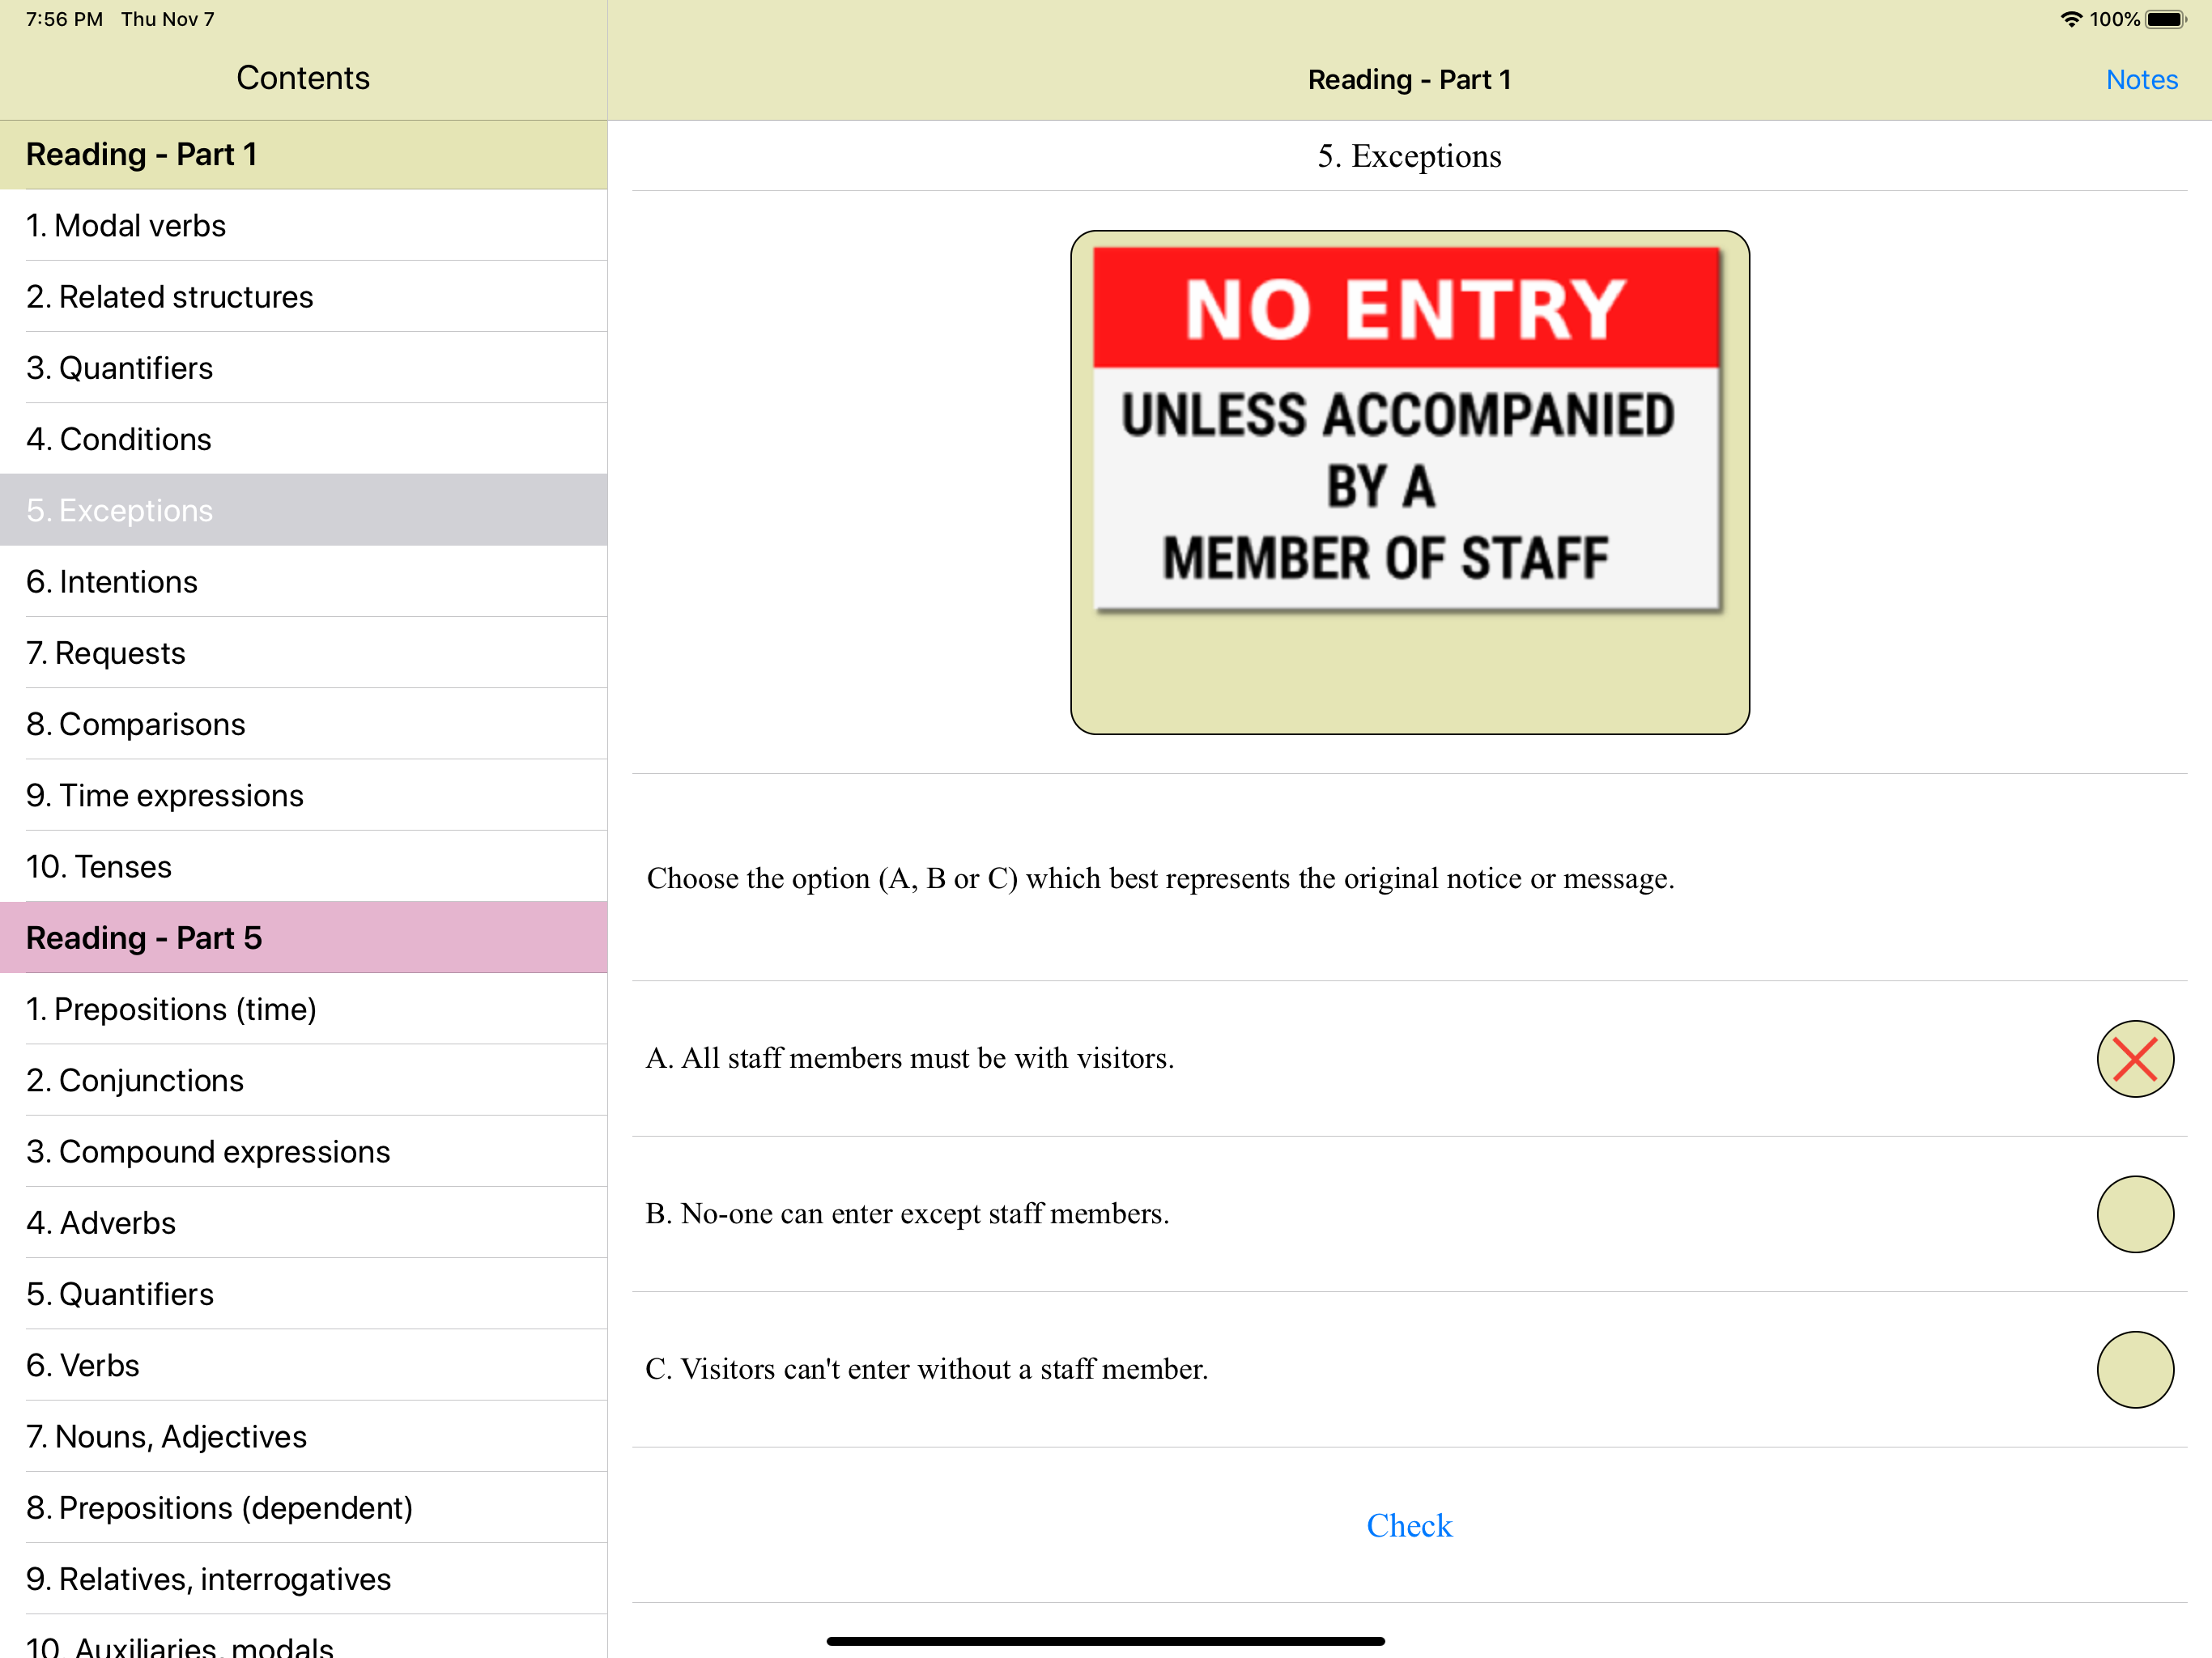The height and width of the screenshot is (1658, 2212).
Task: Open the 8. Comparisons lesson
Action: click(x=304, y=723)
